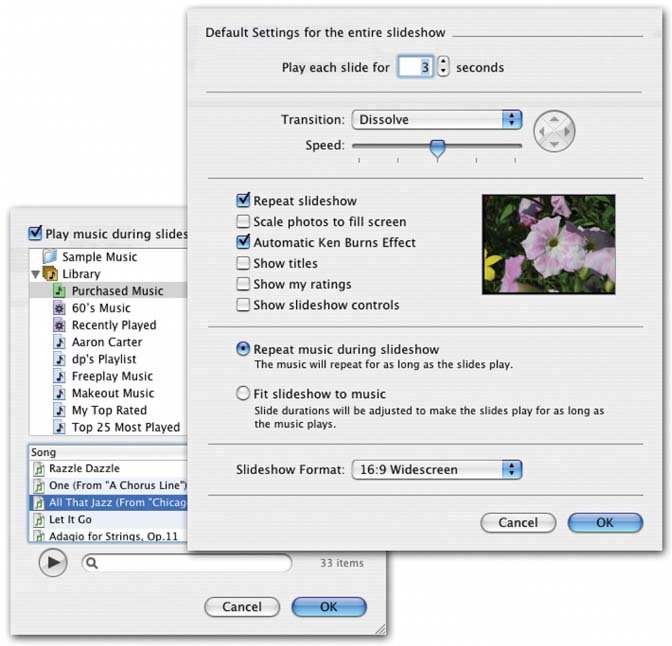The height and width of the screenshot is (646, 672).
Task: Click the Let It Go song file icon
Action: point(39,520)
